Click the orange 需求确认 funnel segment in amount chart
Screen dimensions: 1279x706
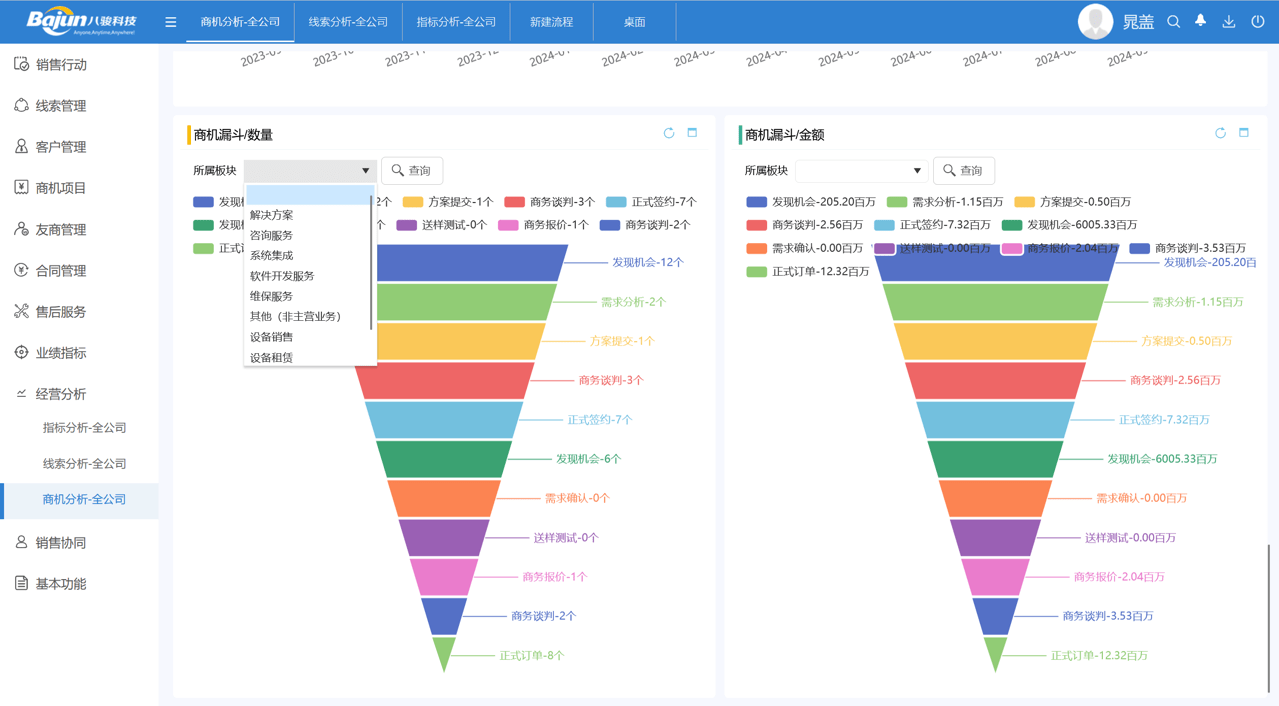[x=995, y=498]
